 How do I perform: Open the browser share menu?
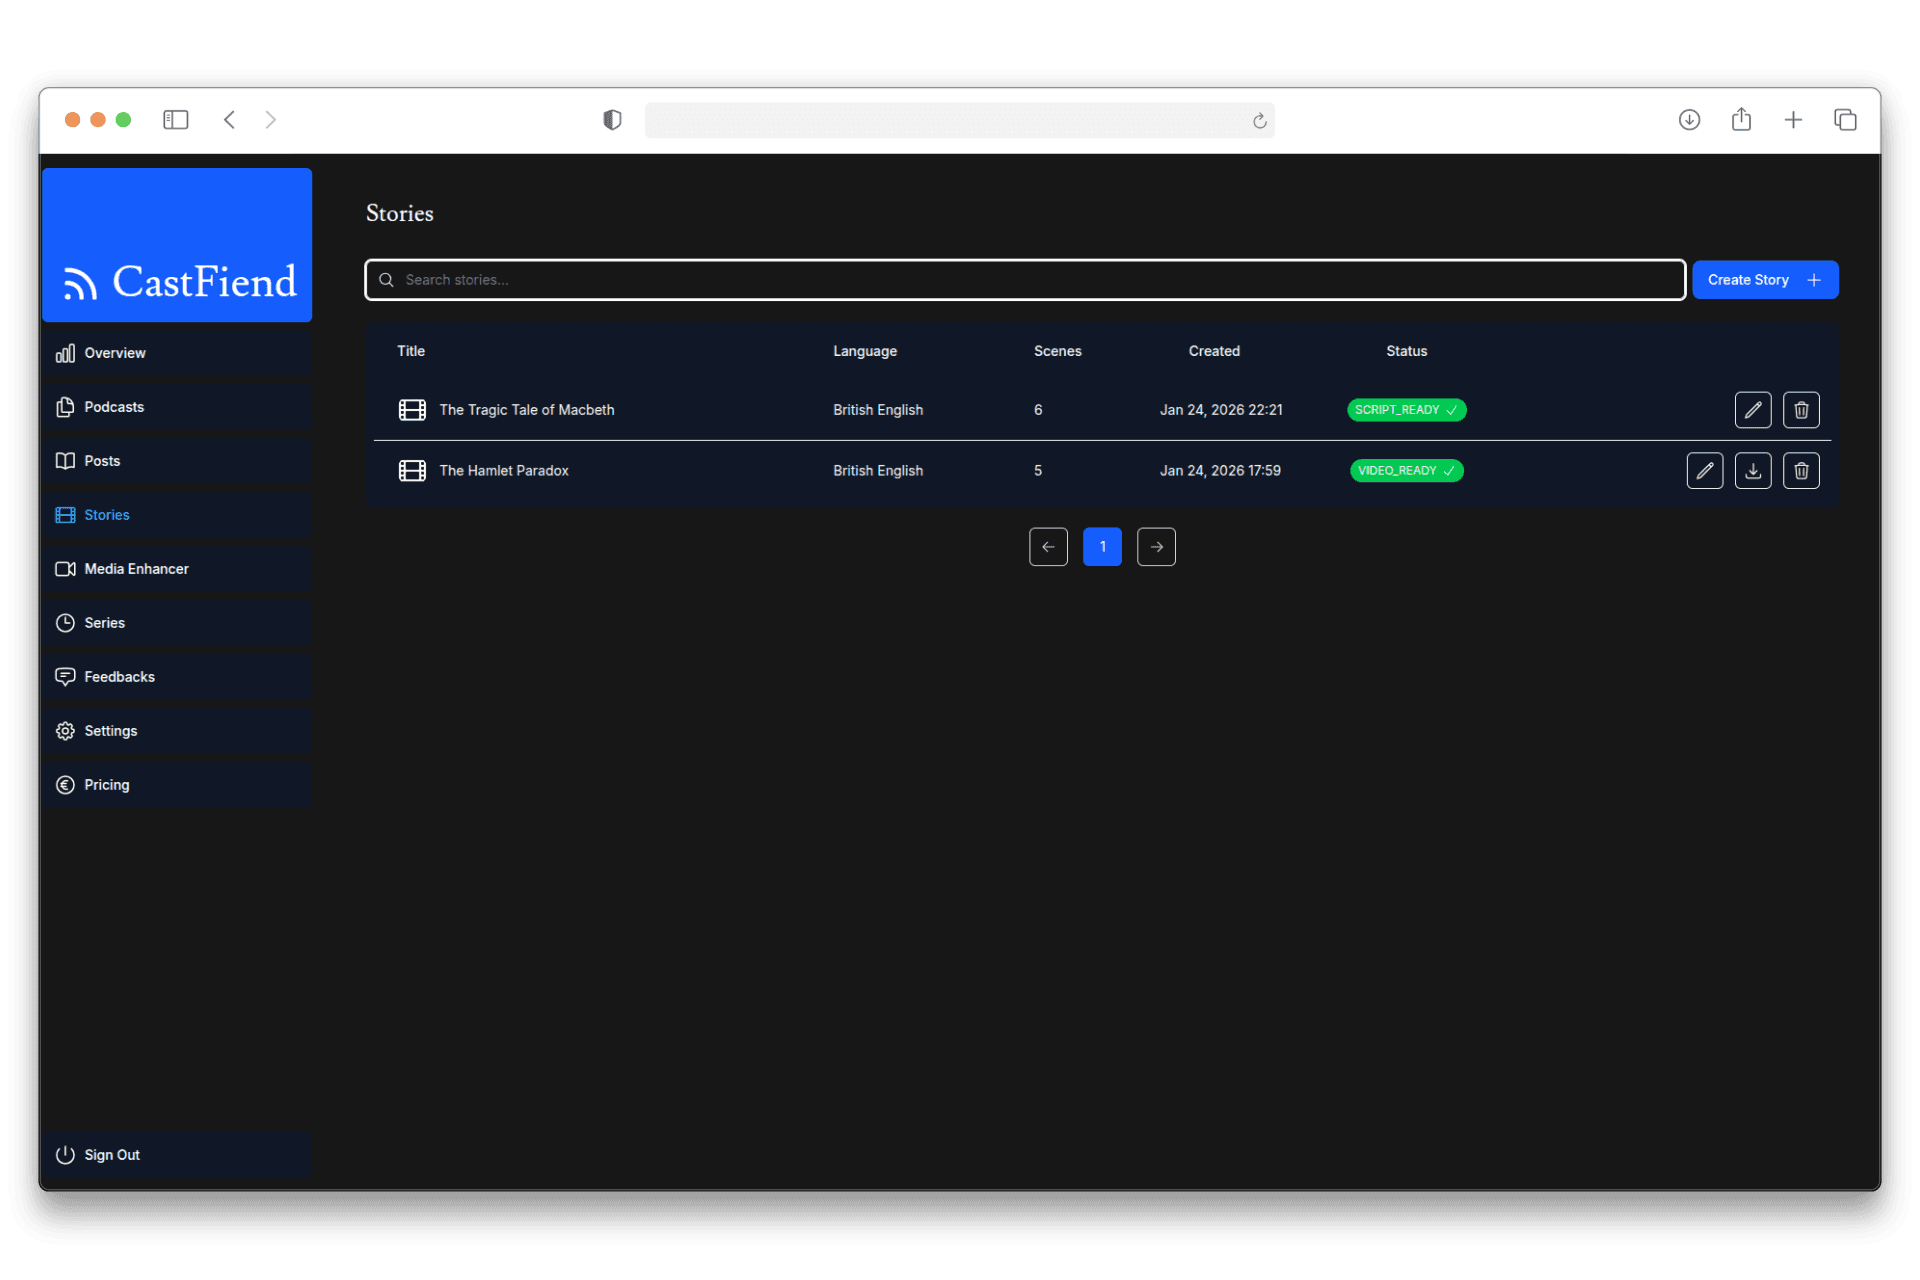1740,120
